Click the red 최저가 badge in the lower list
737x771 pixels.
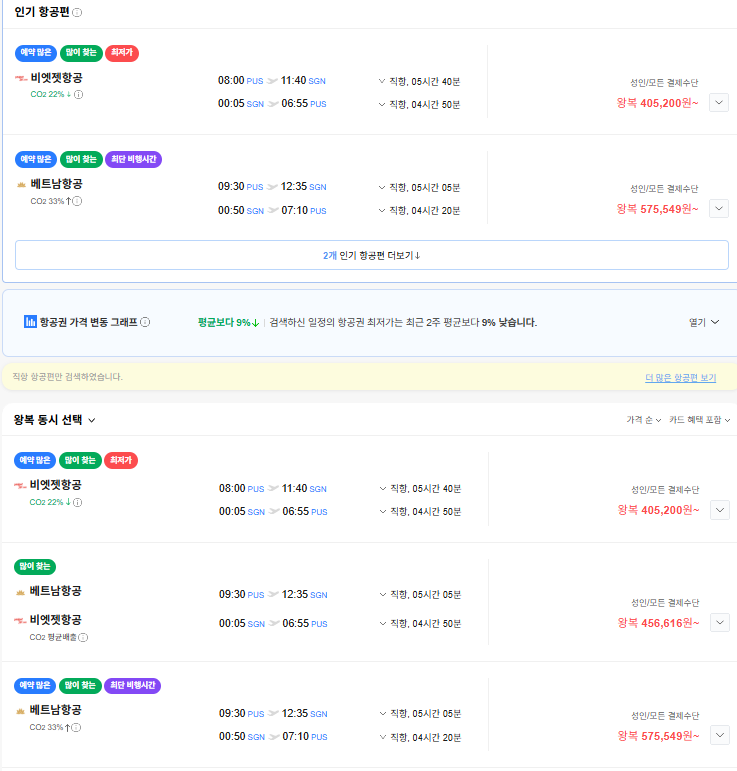pyautogui.click(x=121, y=460)
